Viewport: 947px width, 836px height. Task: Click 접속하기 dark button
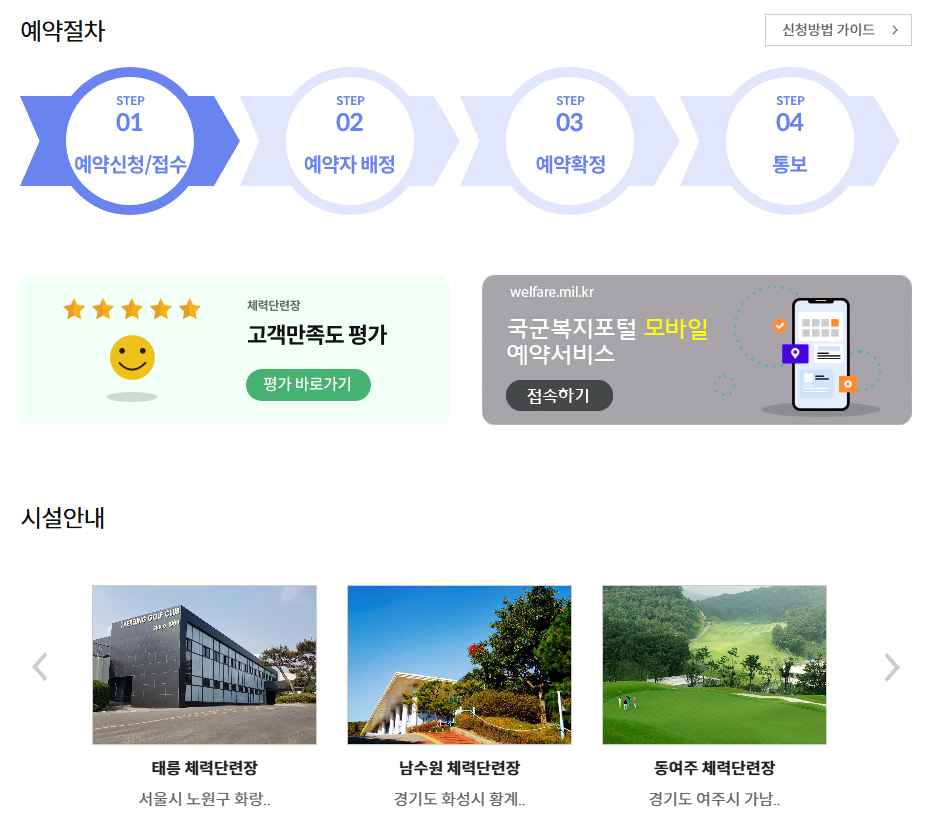(x=559, y=395)
